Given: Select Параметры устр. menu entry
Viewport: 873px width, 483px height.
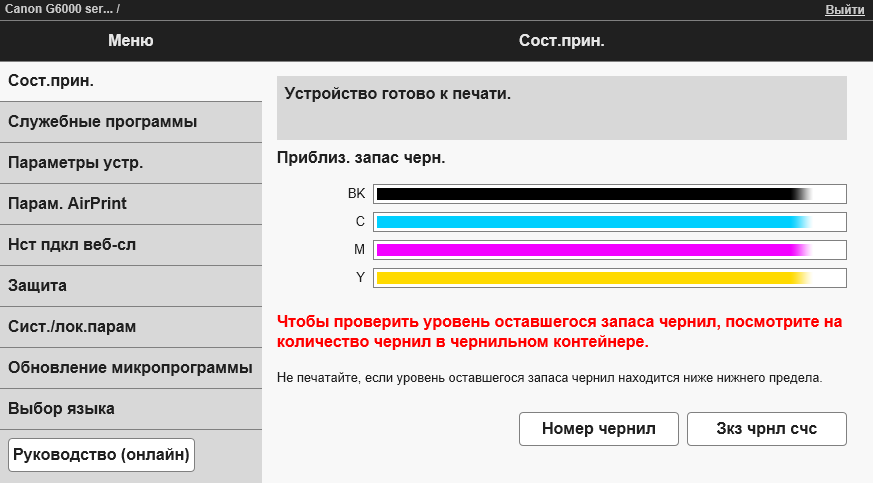Looking at the screenshot, I should [x=130, y=163].
